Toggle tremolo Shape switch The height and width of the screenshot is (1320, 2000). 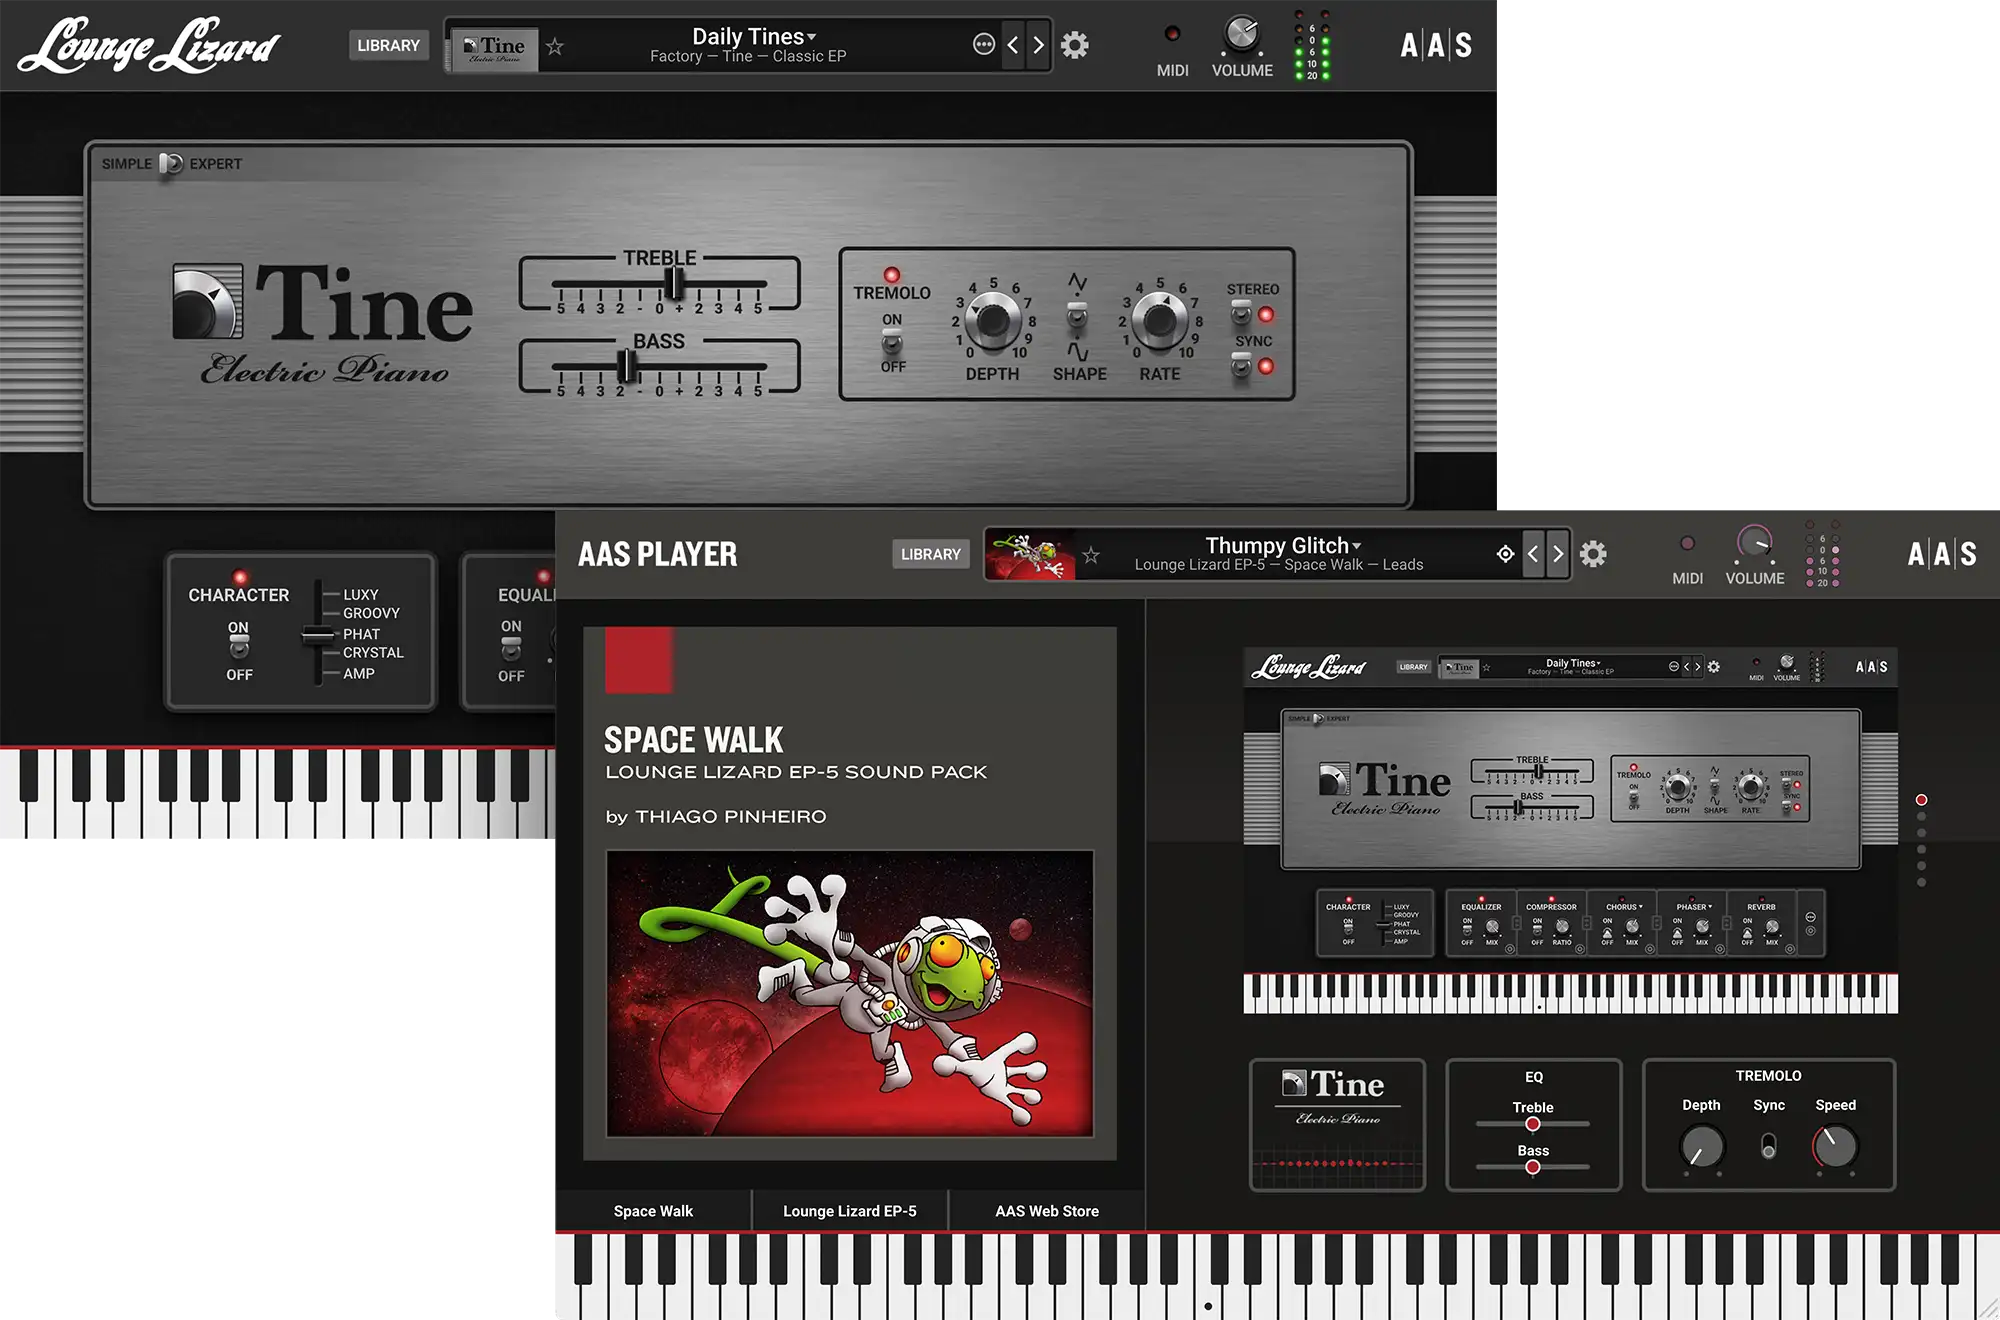[x=1077, y=316]
